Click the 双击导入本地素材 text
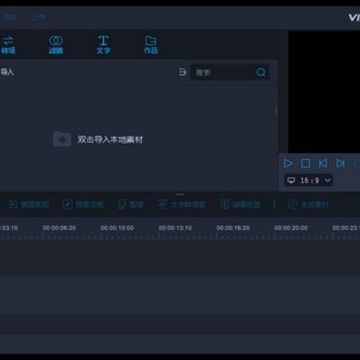The width and height of the screenshot is (360, 360). pos(110,140)
